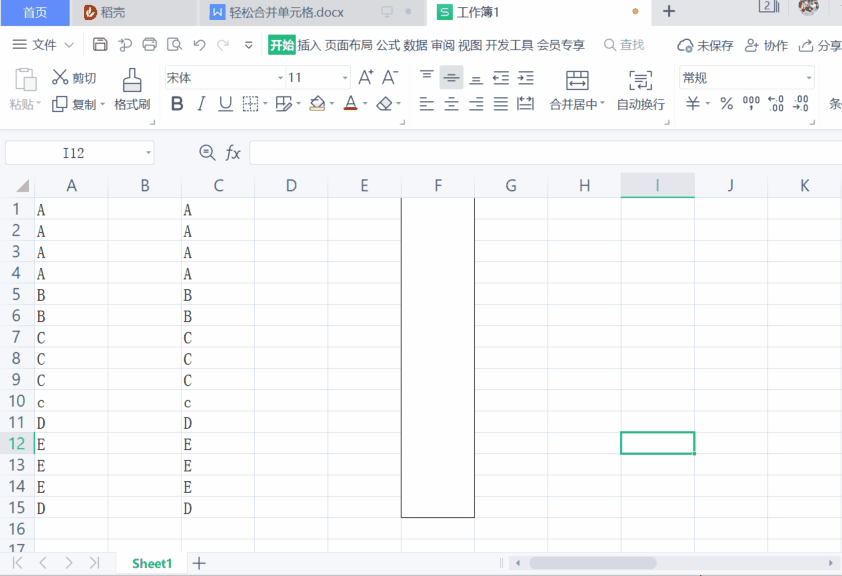This screenshot has height=576, width=842.
Task: Switch to the 轻松合并单元格.docx document tab
Action: (286, 12)
